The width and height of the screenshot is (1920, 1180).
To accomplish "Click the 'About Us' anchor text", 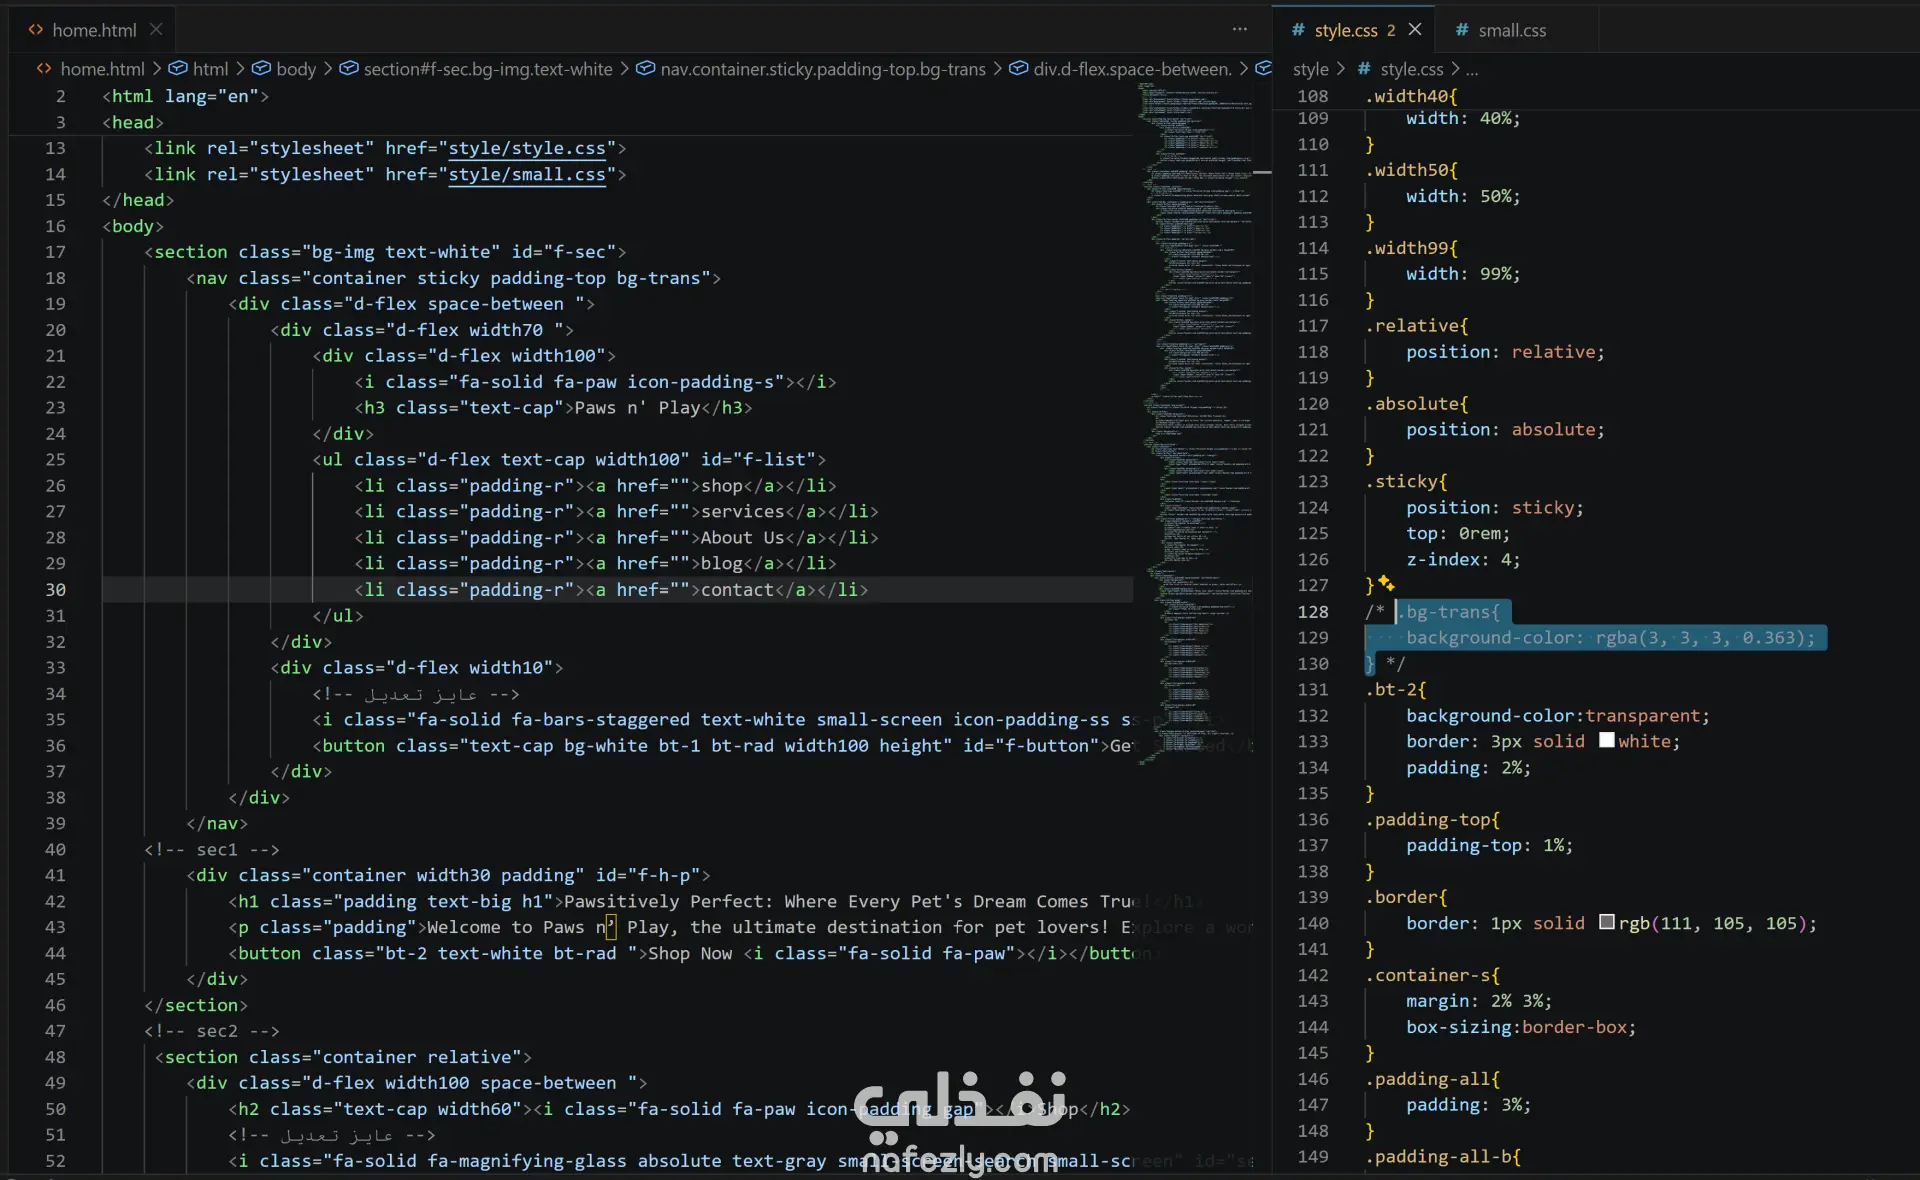I will [742, 538].
